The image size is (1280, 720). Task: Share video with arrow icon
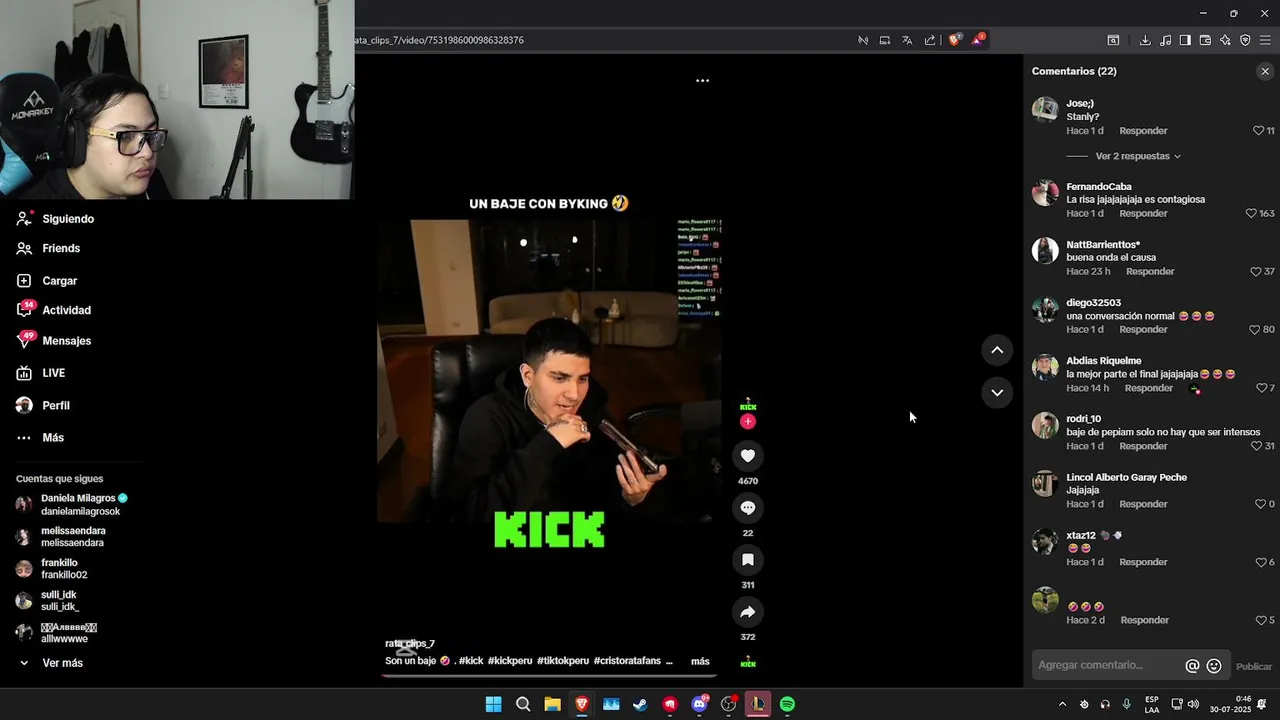(x=747, y=612)
